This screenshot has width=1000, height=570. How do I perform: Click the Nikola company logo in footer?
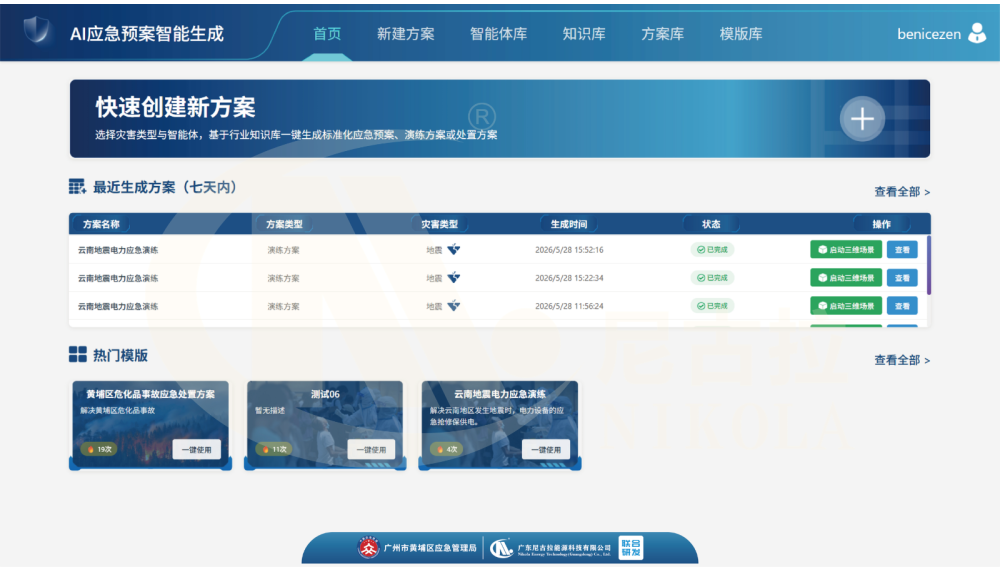pos(501,548)
